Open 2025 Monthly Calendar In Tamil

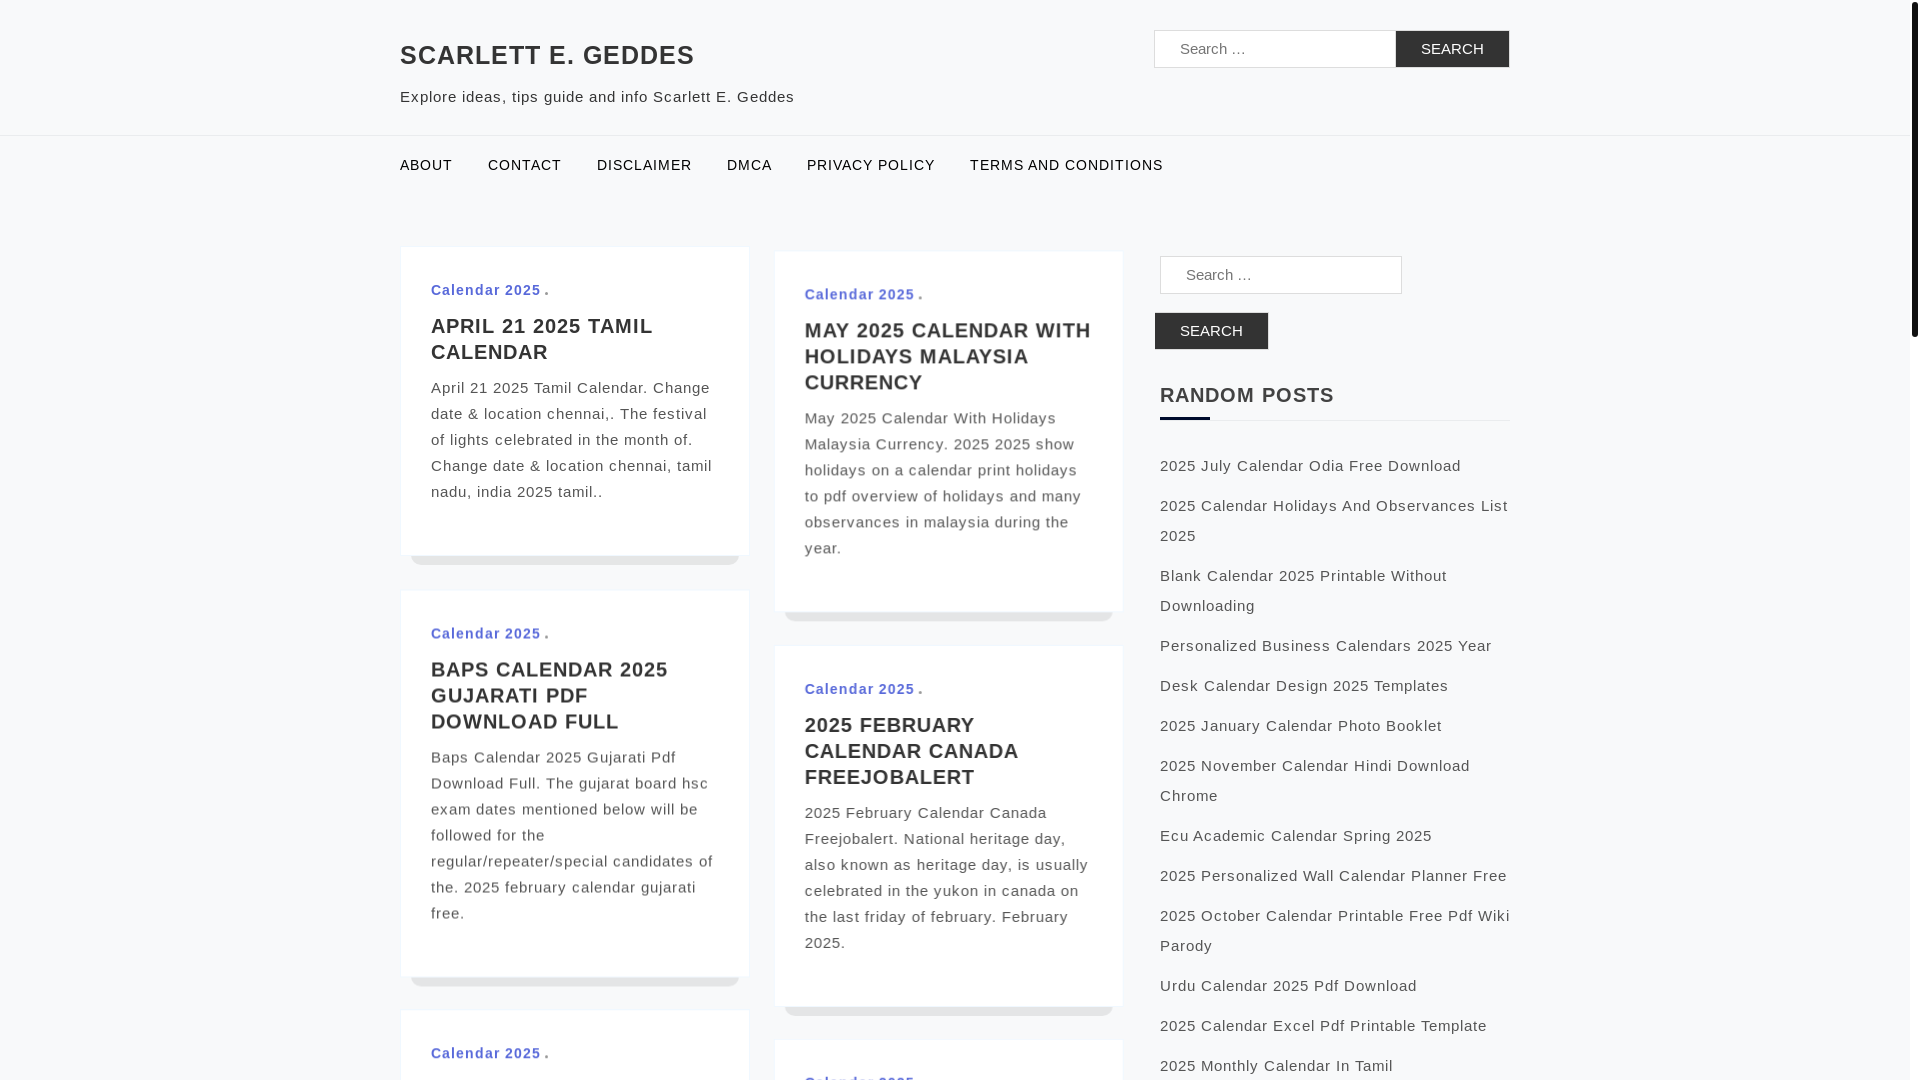tap(1276, 1066)
